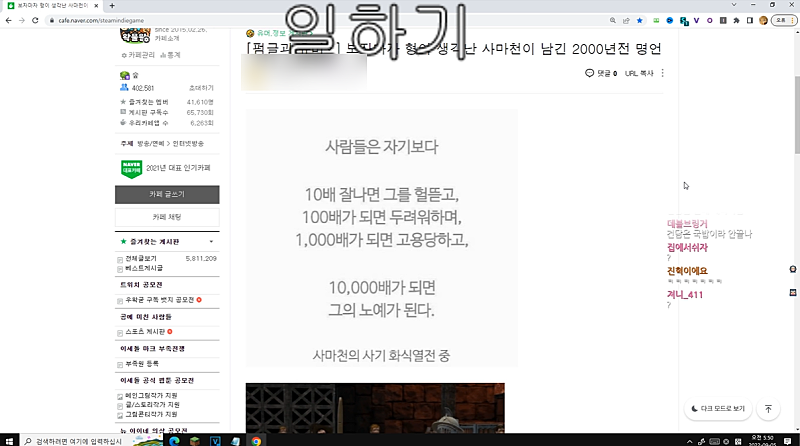Screen dimensions: 800x446
Task: Open 스토스 게시판 board
Action: [145, 332]
